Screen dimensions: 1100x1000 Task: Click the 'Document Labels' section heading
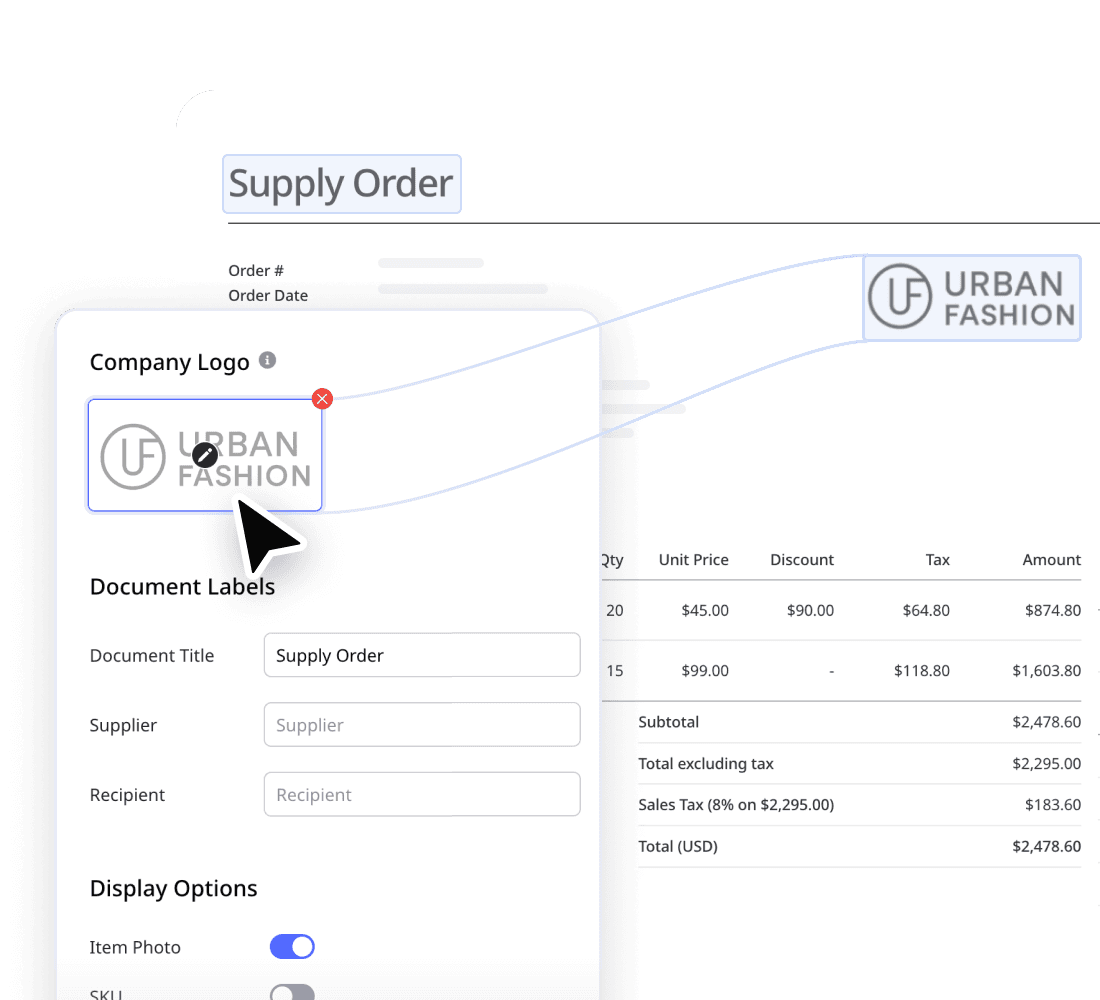click(182, 587)
